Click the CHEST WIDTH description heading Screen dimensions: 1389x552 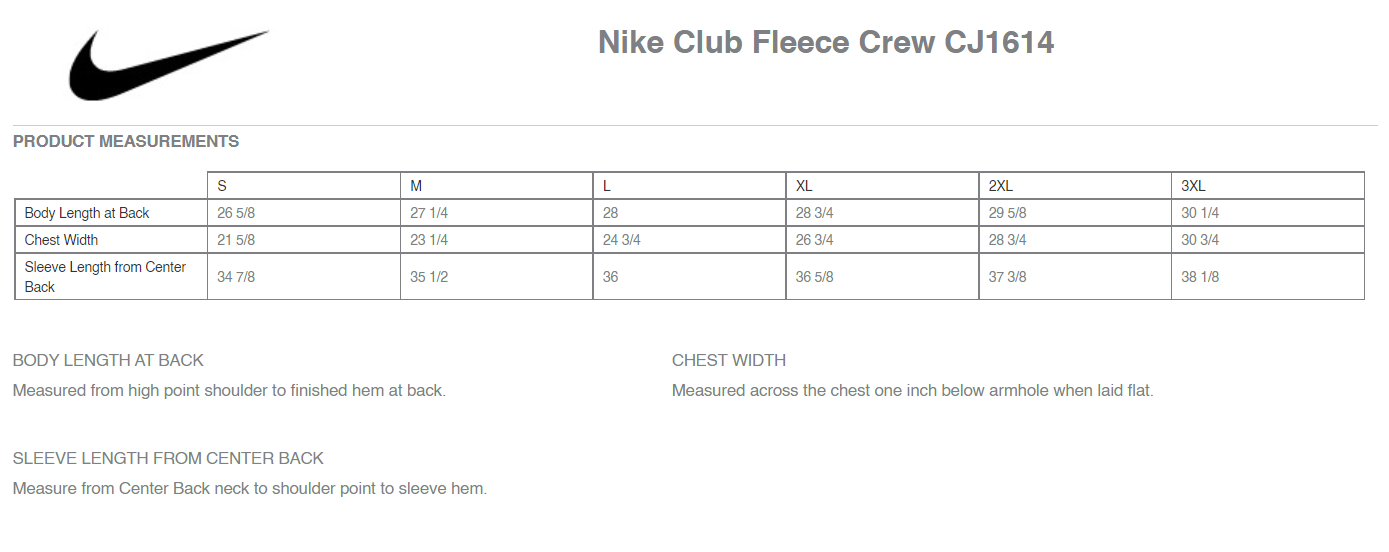tap(729, 360)
